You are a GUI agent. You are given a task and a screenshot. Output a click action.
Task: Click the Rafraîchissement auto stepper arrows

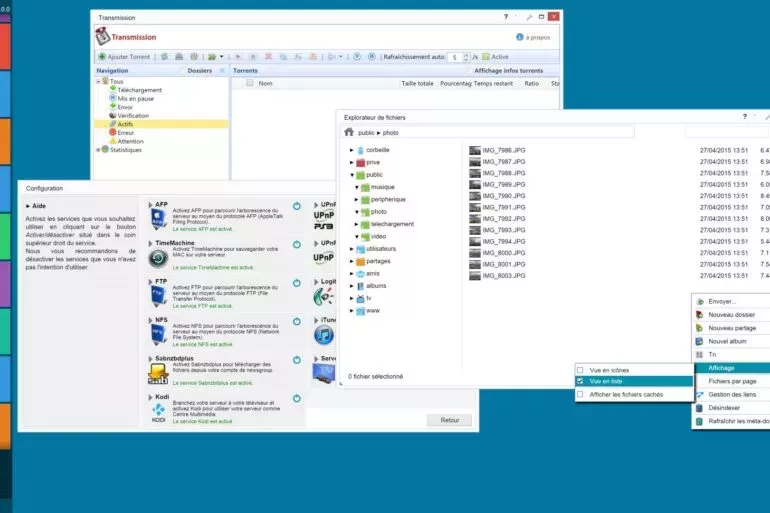point(466,57)
